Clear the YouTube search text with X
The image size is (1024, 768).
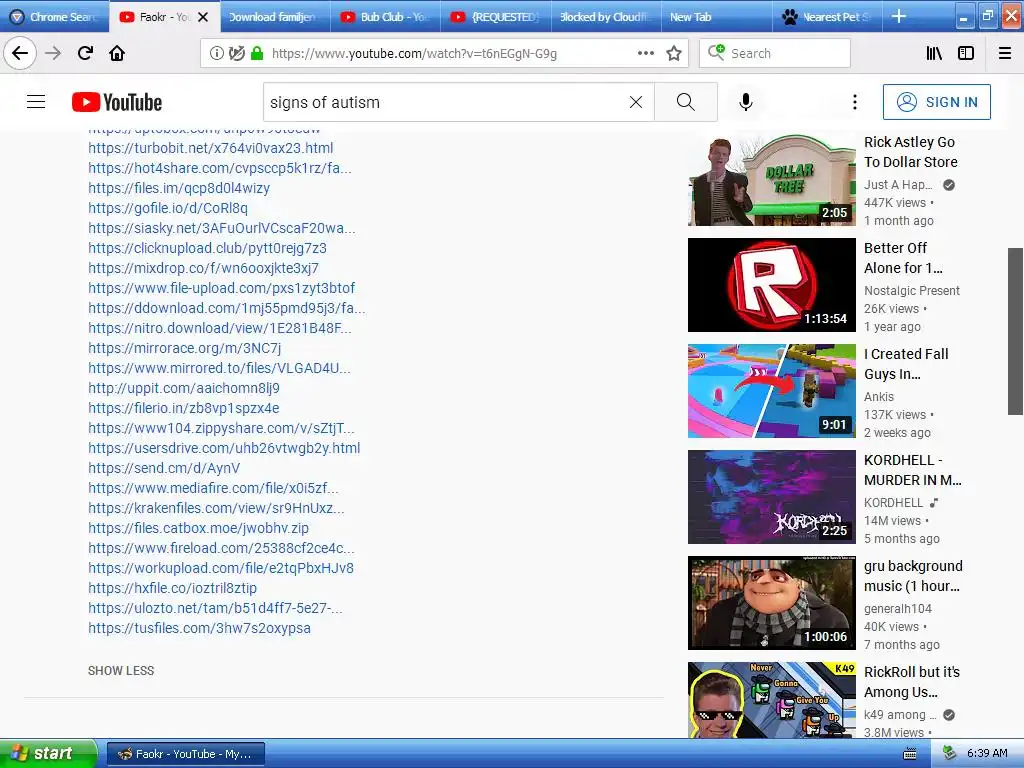click(x=635, y=102)
